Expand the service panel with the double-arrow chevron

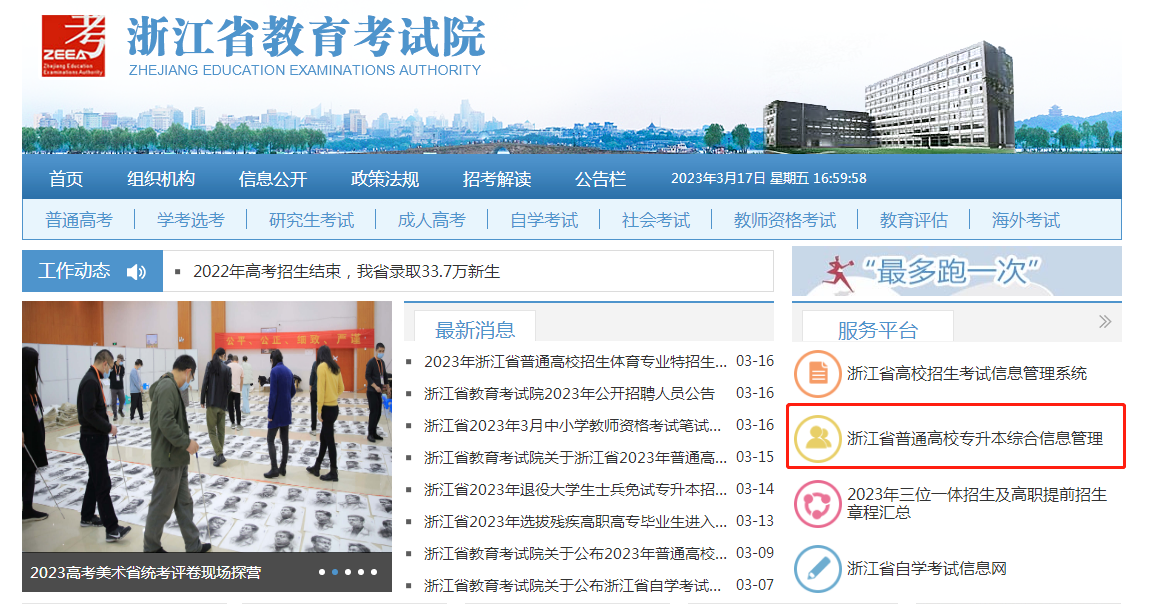pyautogui.click(x=1104, y=322)
